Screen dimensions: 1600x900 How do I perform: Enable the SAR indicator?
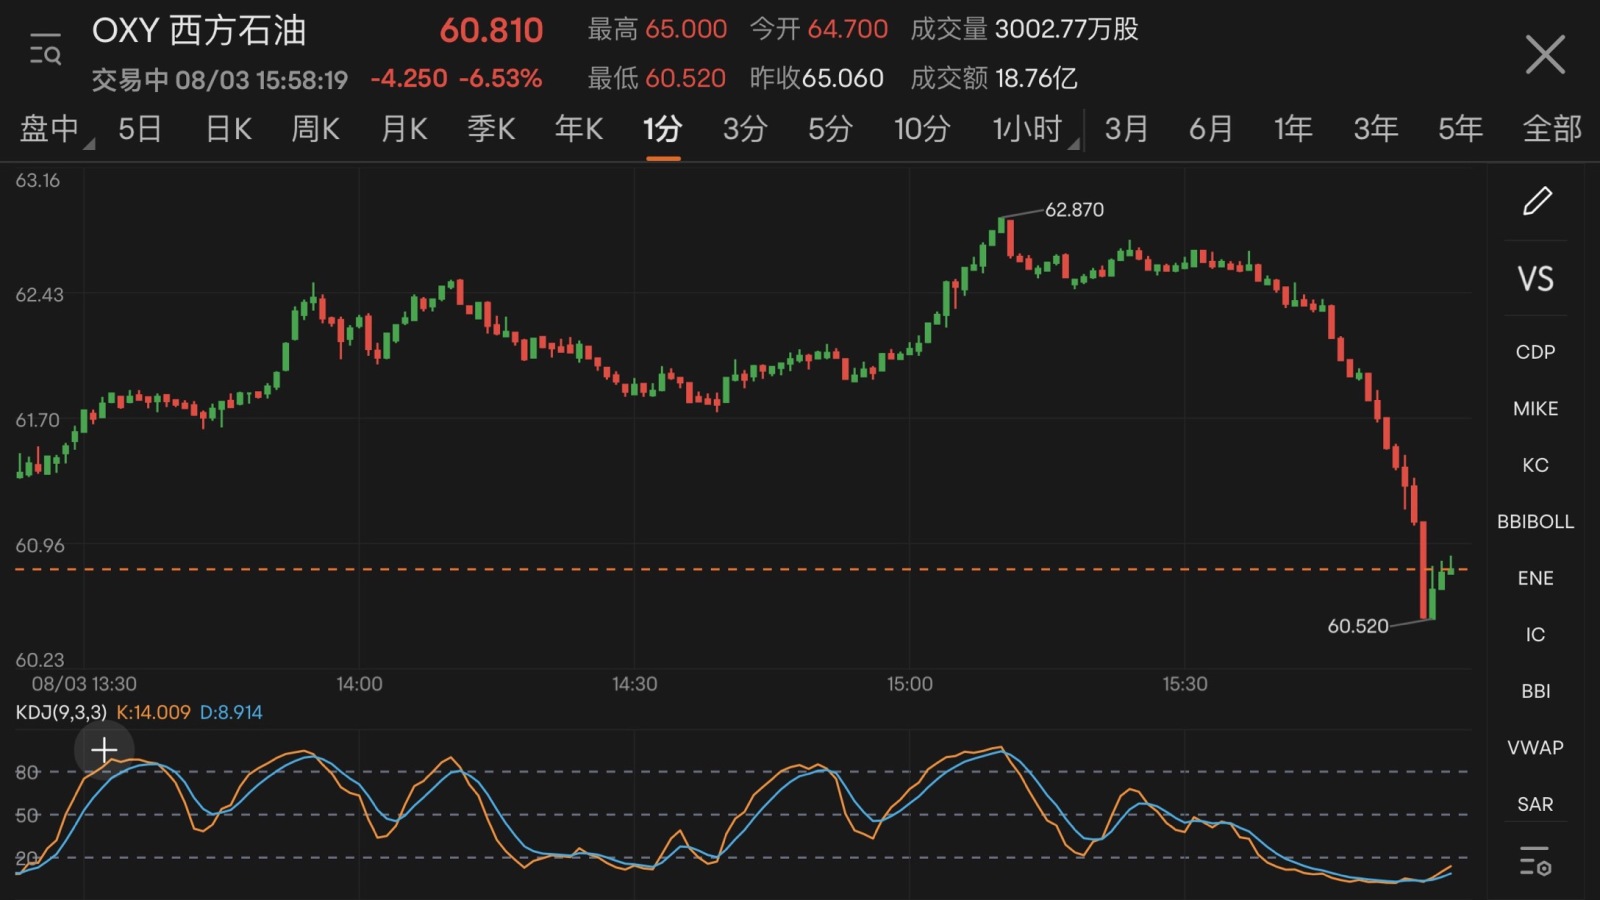[1535, 804]
